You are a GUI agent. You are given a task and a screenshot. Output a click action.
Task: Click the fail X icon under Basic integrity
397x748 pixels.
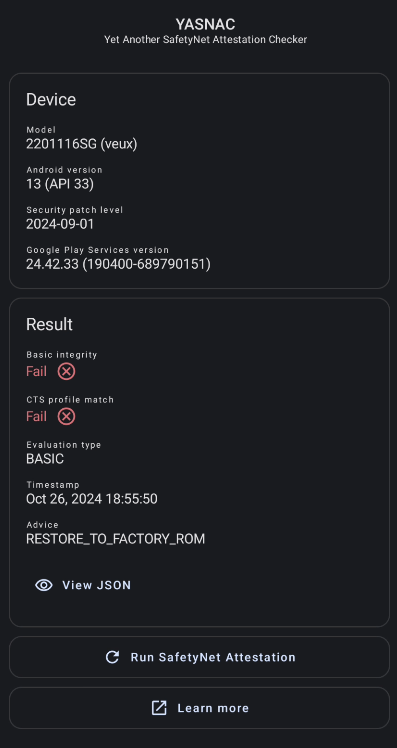66,371
